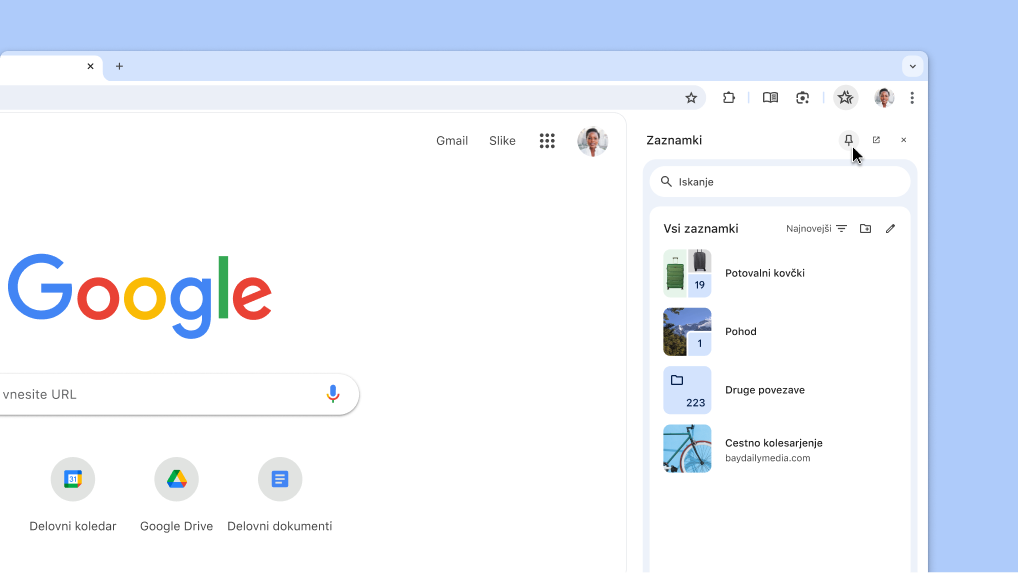The width and height of the screenshot is (1018, 573).
Task: Open the Slike link
Action: pyautogui.click(x=503, y=141)
